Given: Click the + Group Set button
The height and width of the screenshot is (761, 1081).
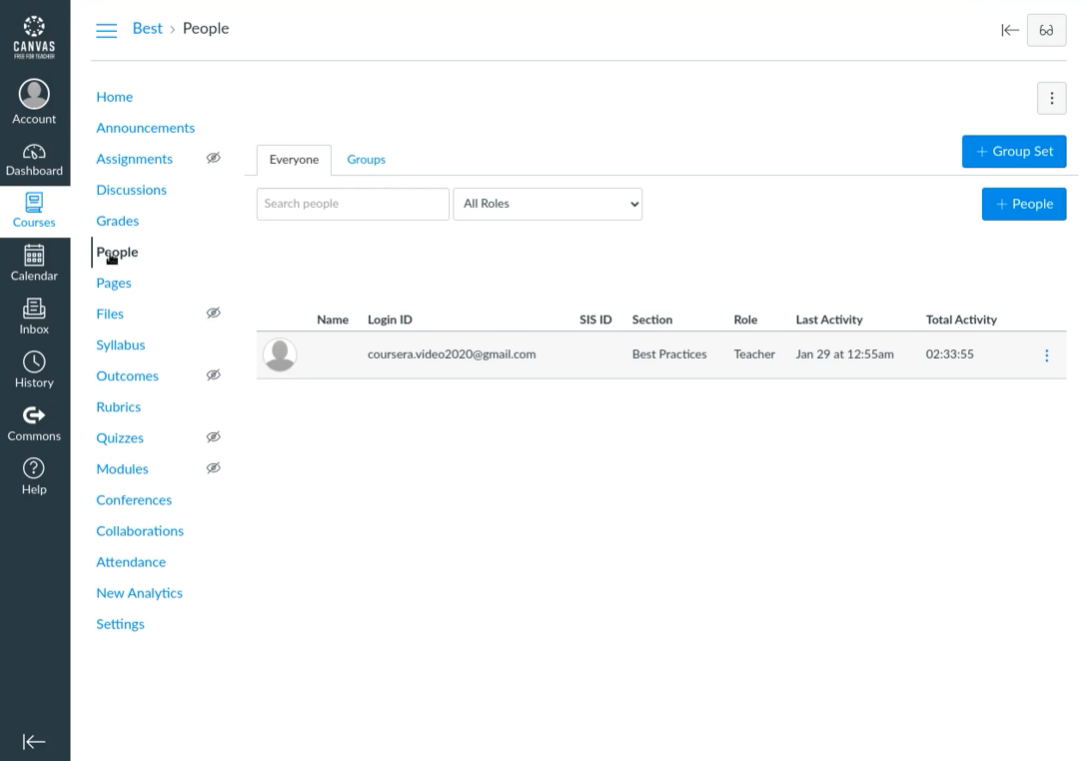Looking at the screenshot, I should 1014,152.
